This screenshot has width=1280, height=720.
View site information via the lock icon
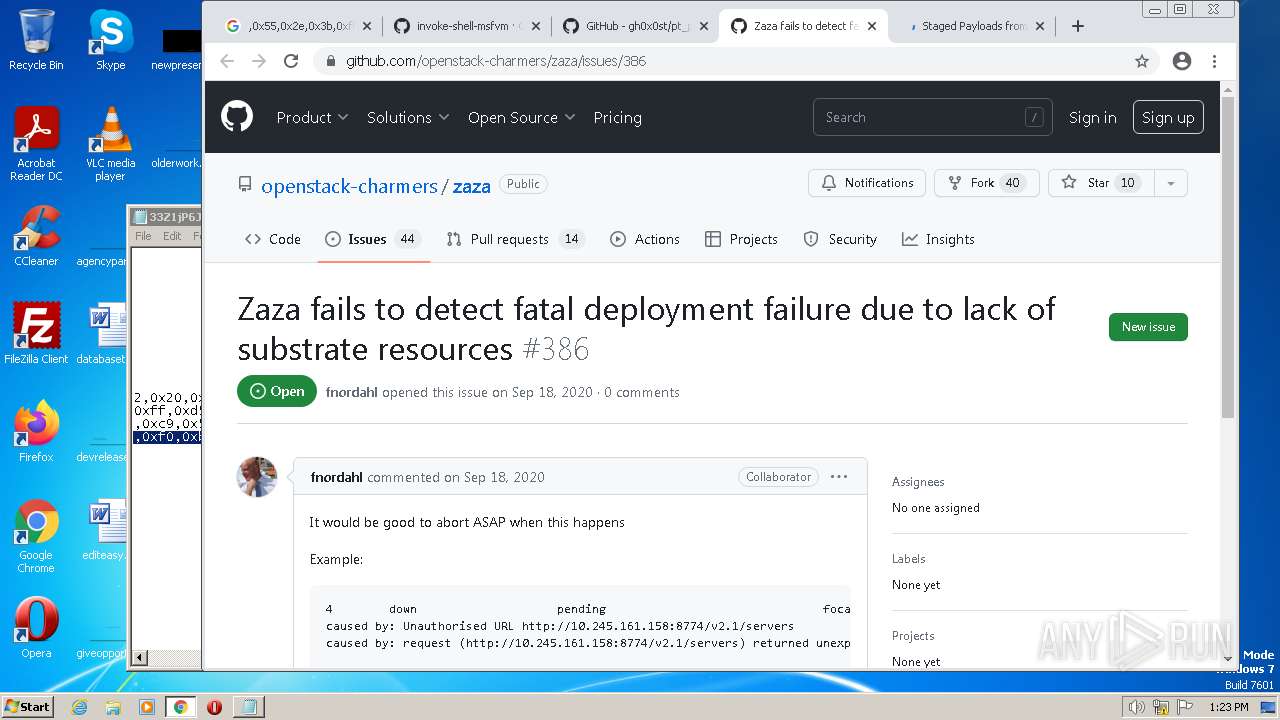click(330, 61)
